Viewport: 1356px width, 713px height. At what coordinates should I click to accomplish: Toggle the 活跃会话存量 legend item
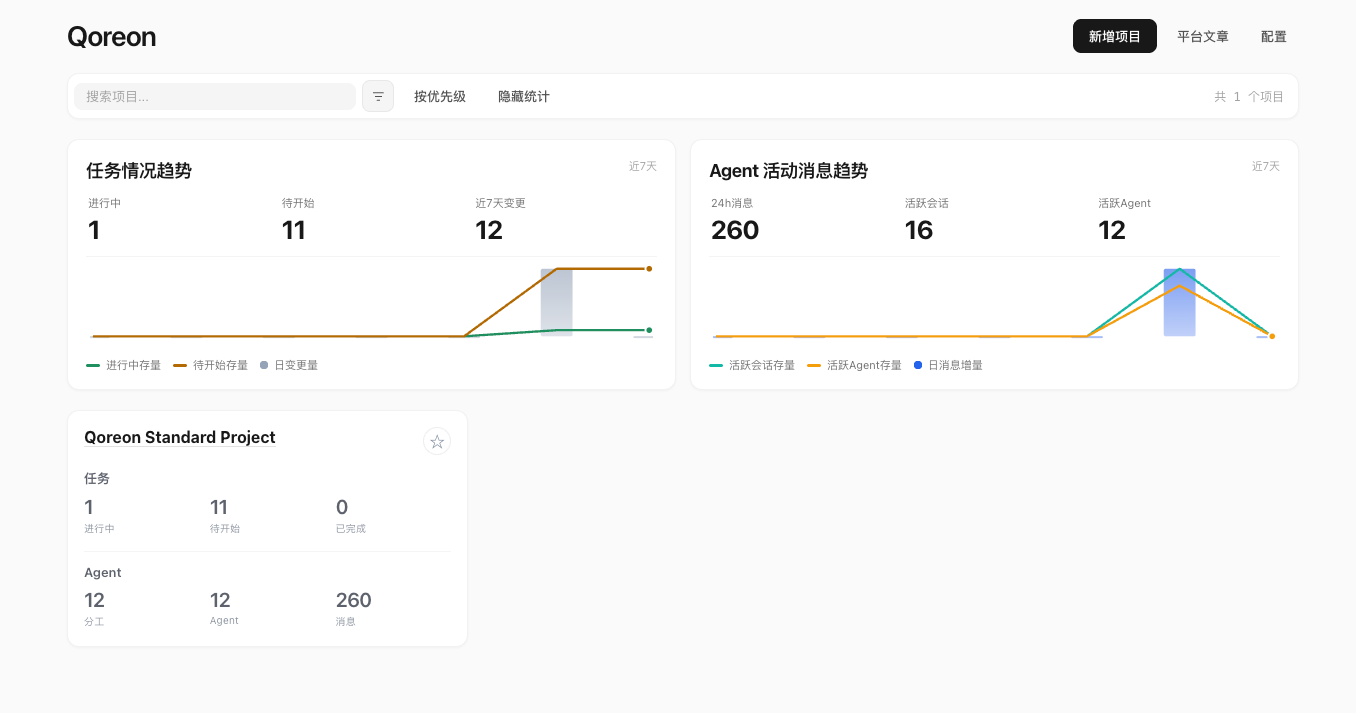(x=752, y=365)
